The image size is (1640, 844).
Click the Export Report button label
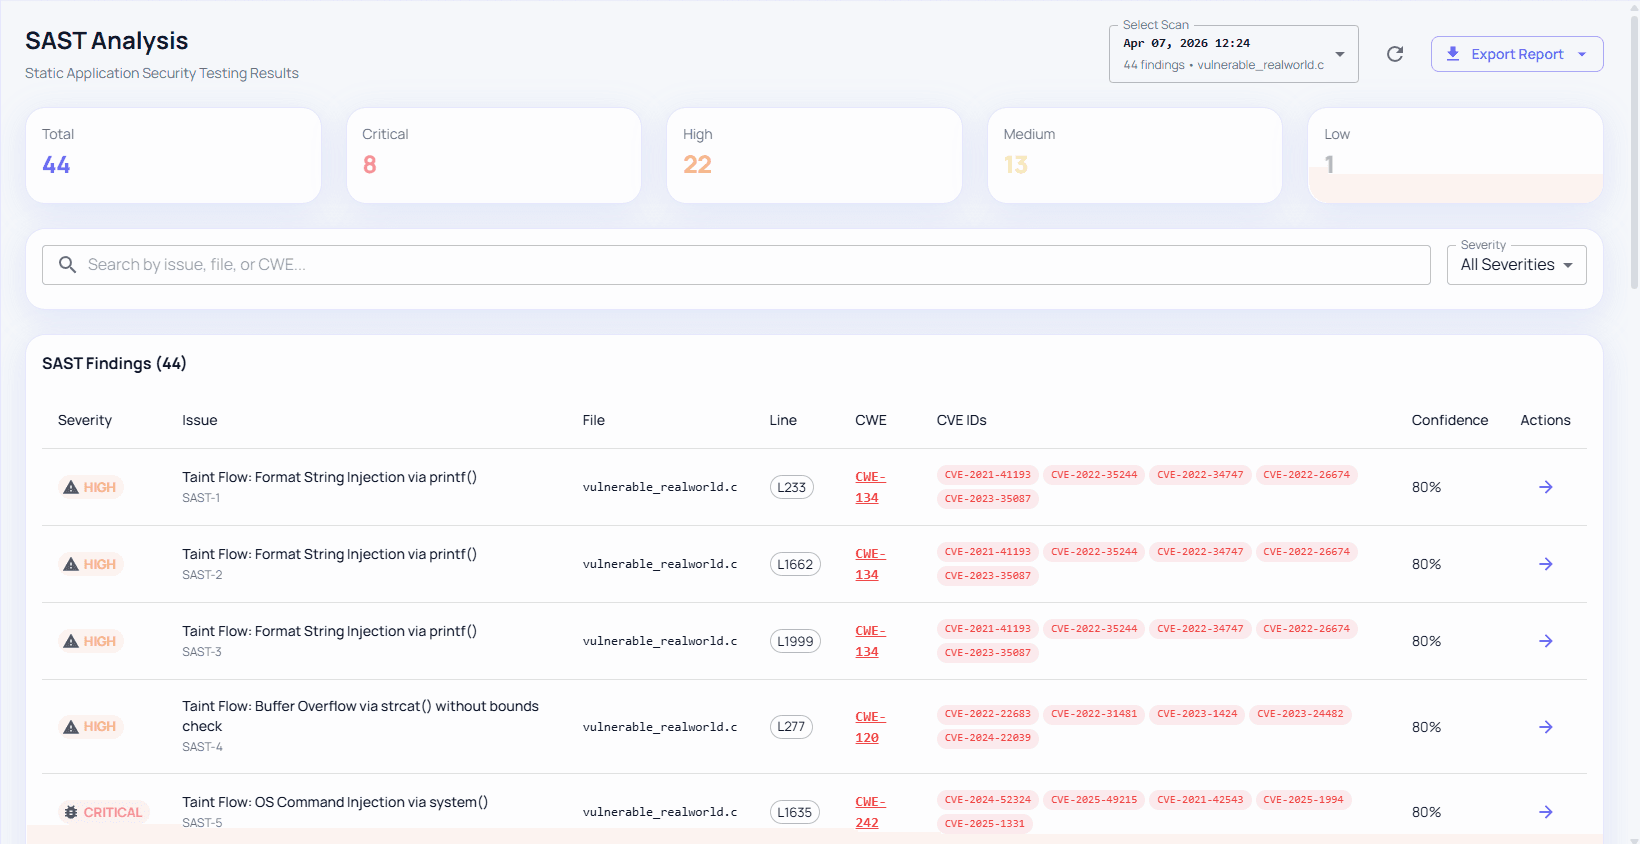1517,54
